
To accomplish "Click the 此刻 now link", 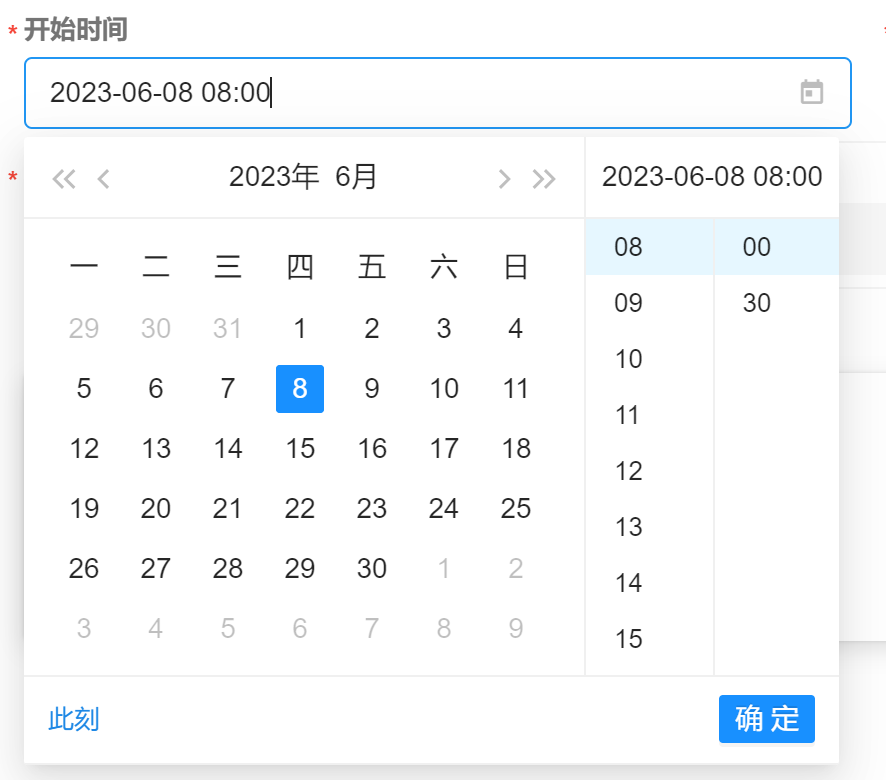I will (74, 719).
